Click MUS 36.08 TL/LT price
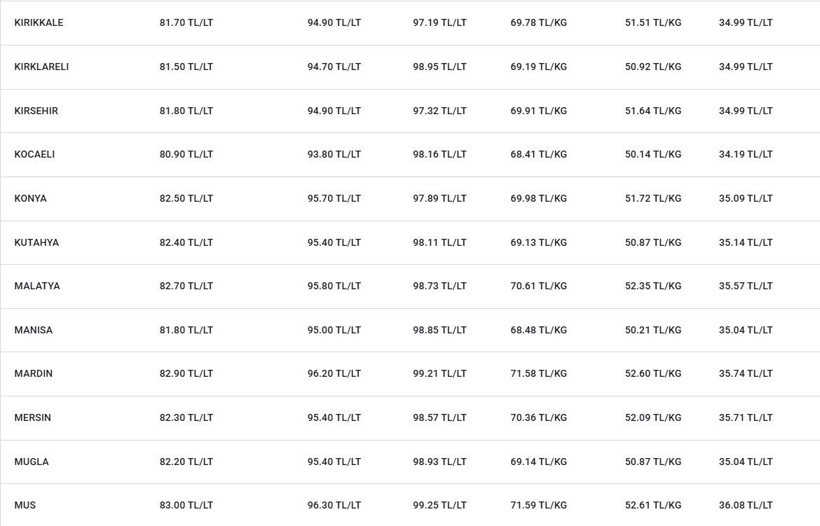The image size is (820, 526). tap(745, 505)
